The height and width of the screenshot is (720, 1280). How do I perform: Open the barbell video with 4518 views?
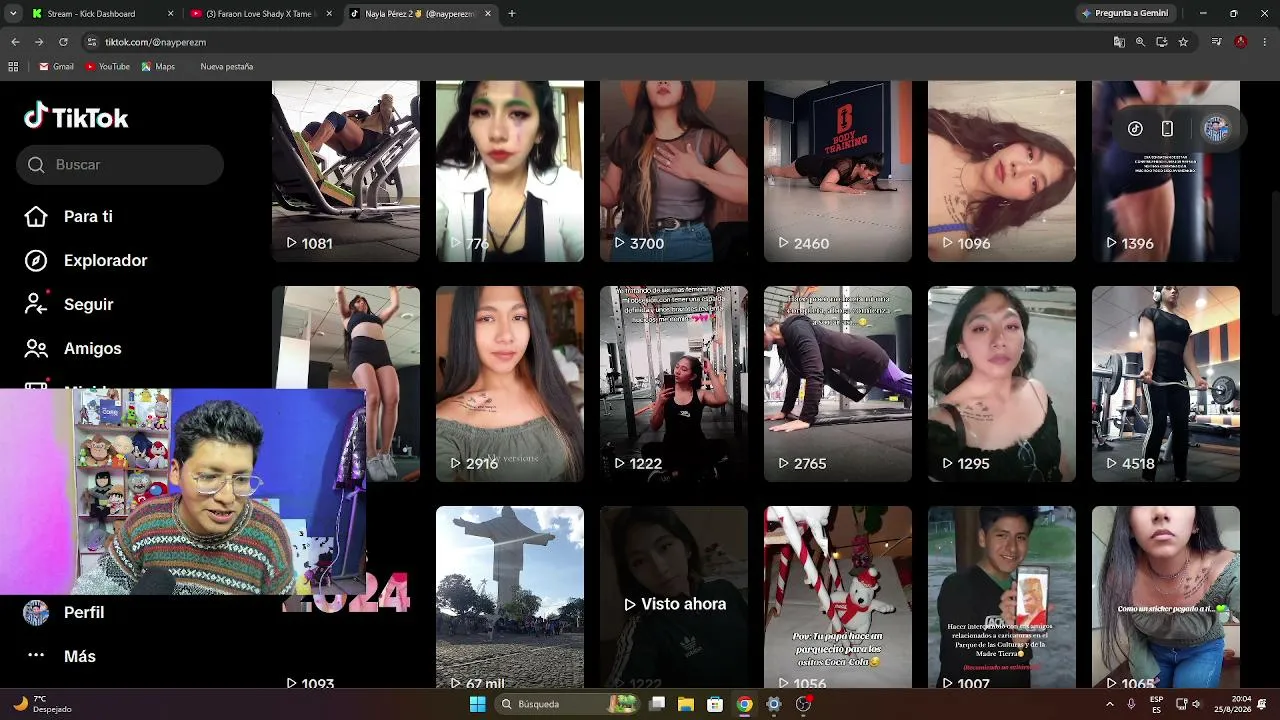pyautogui.click(x=1166, y=384)
